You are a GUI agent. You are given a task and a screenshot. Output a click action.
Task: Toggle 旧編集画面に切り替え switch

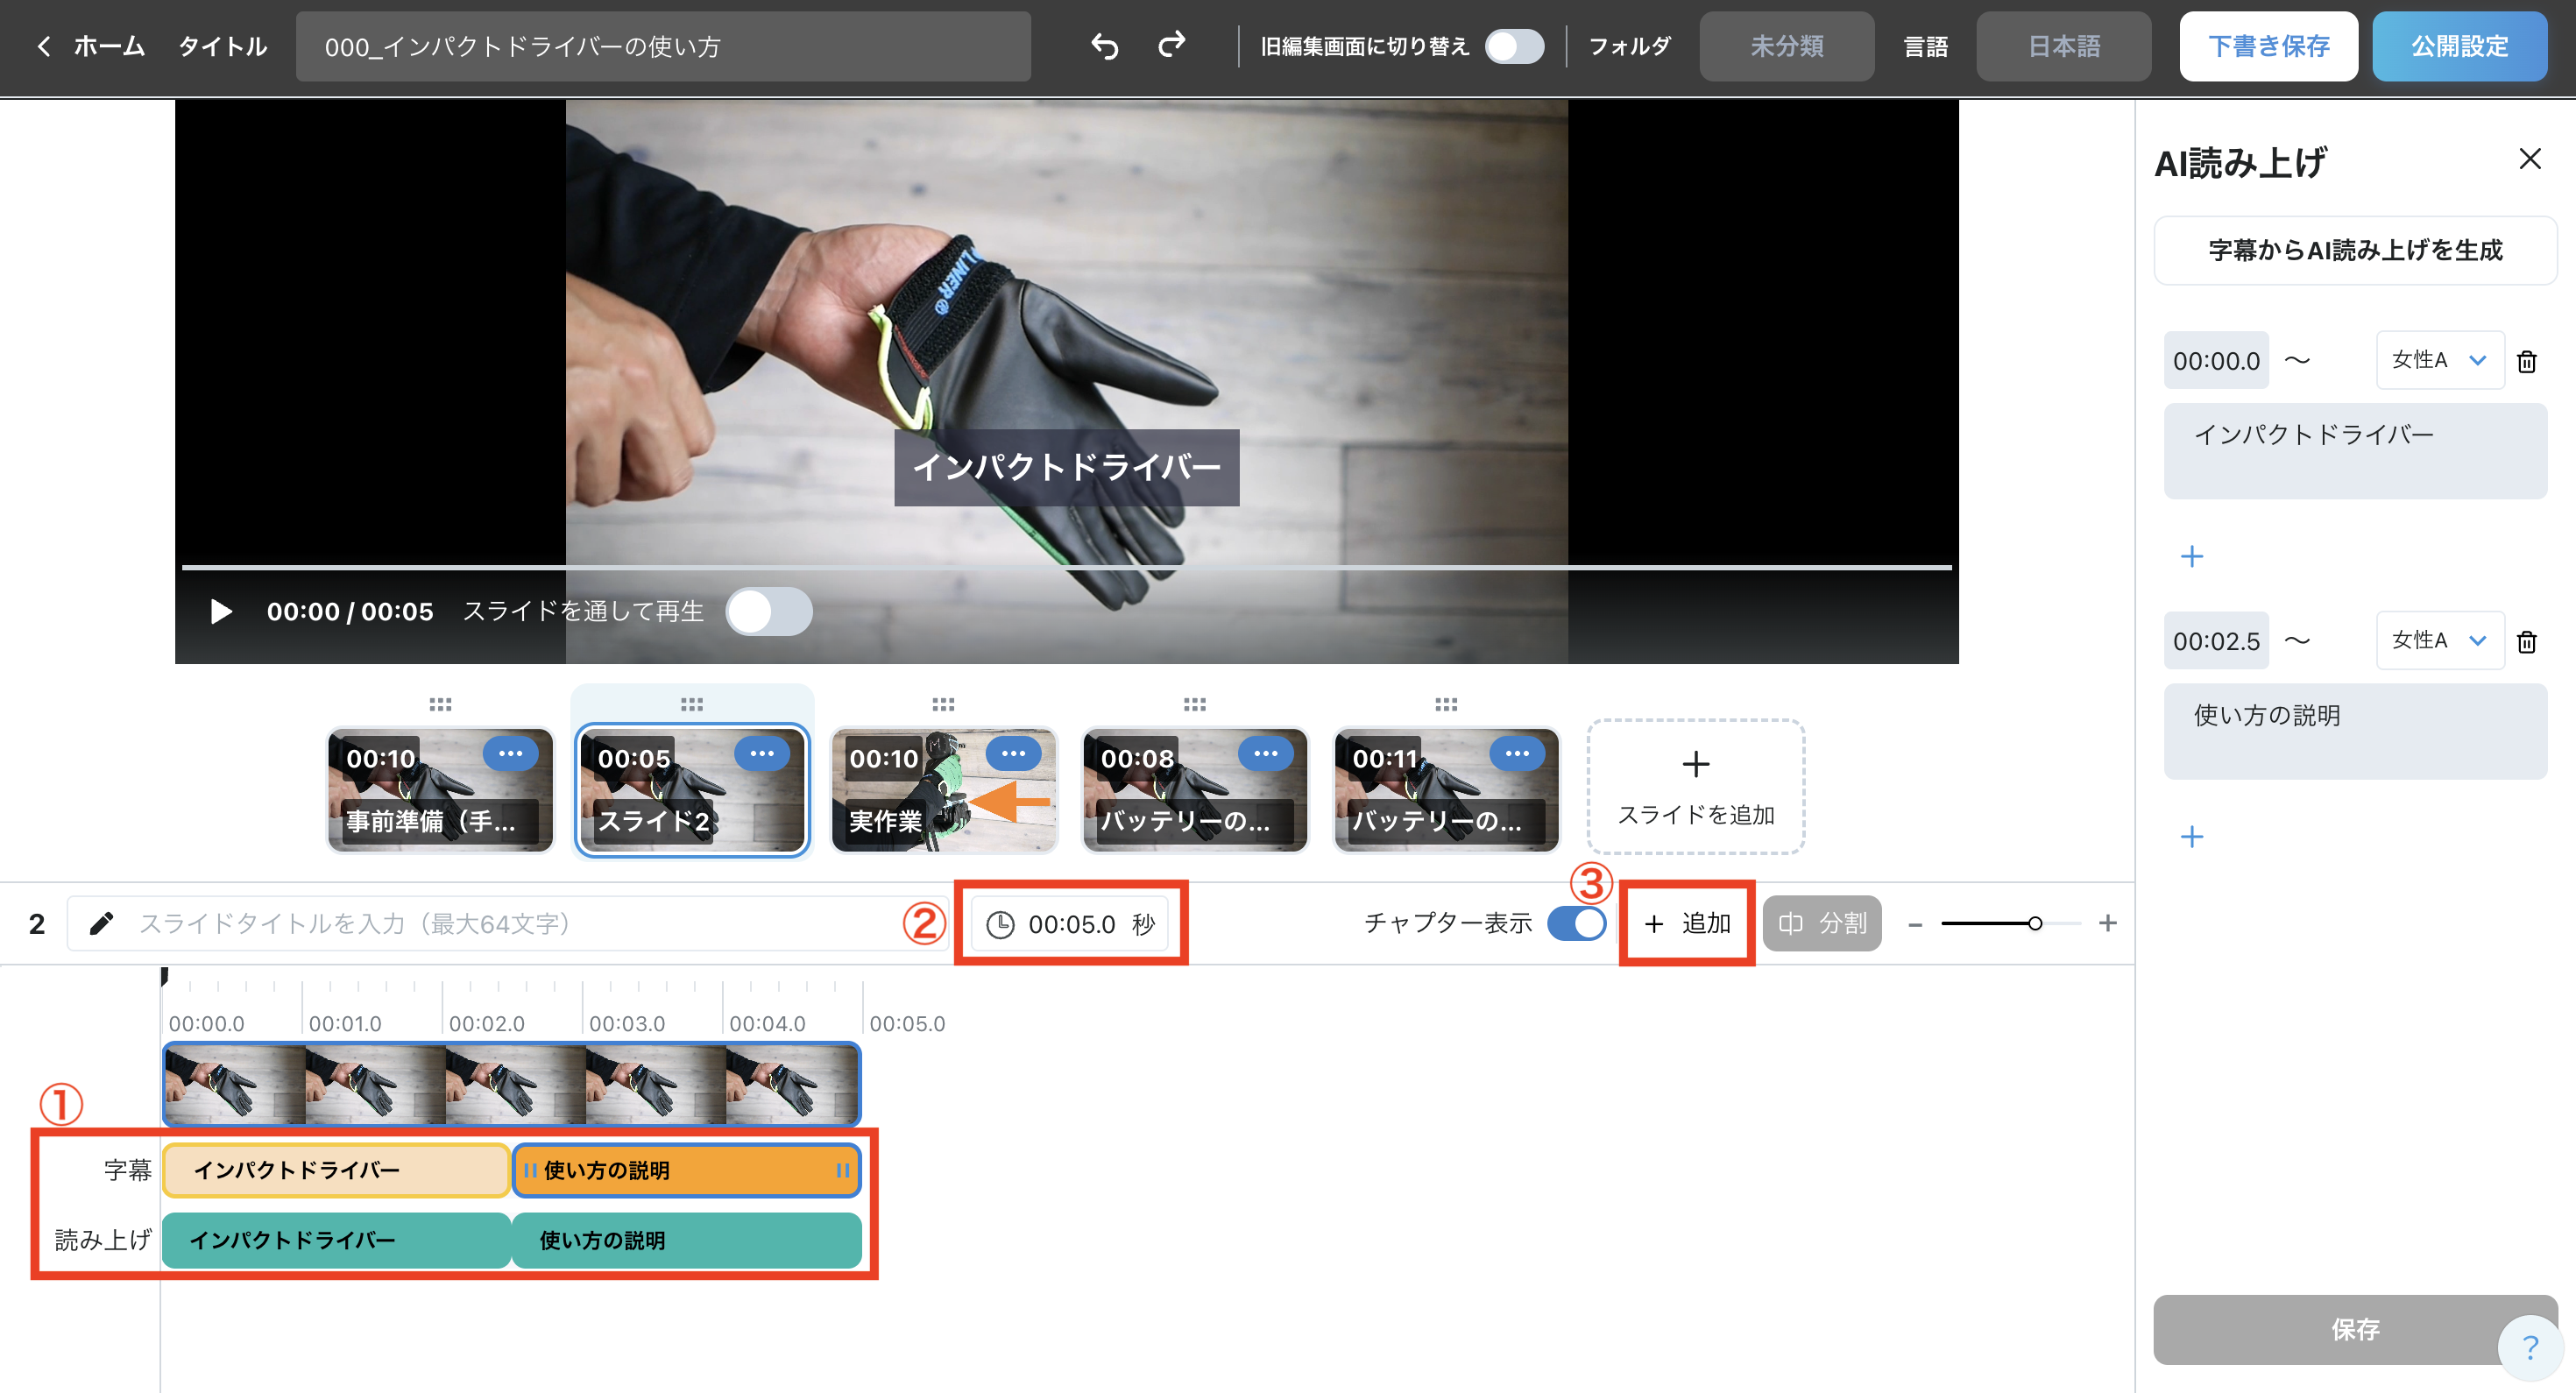coord(1513,46)
